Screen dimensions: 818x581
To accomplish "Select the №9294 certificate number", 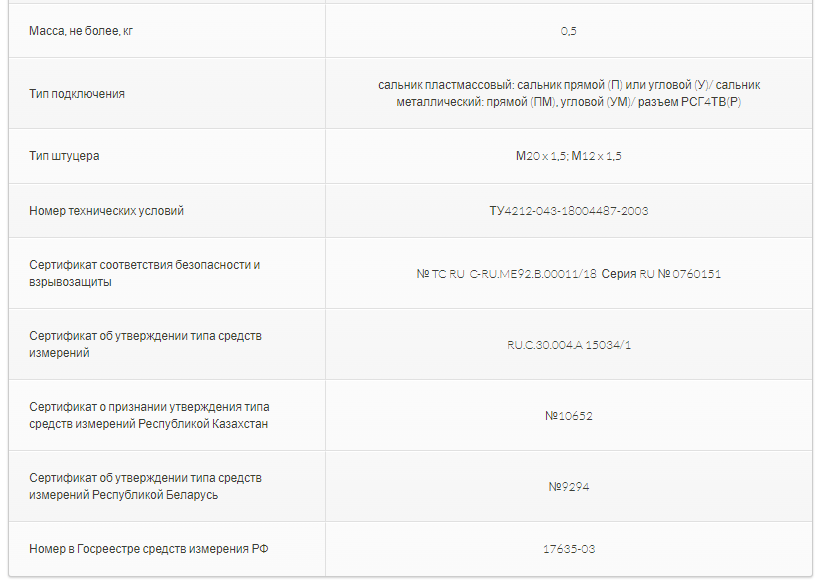I will click(569, 487).
